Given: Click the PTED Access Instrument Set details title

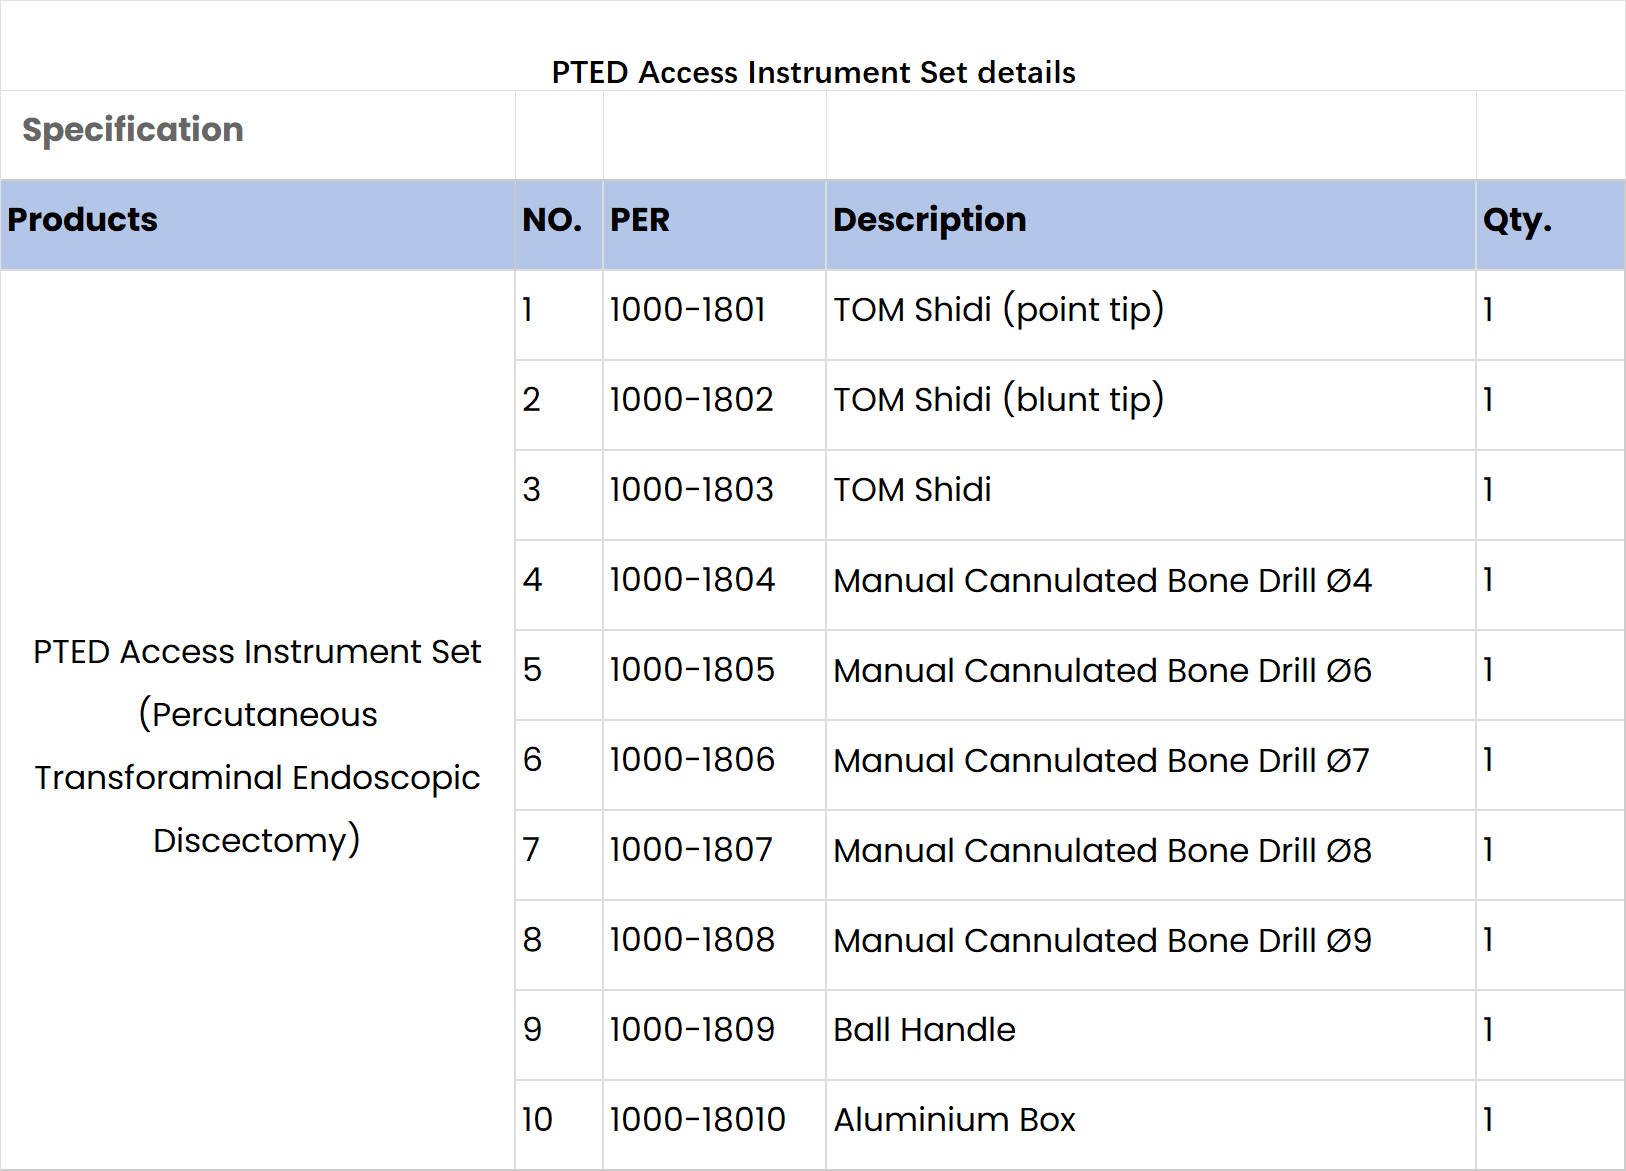Looking at the screenshot, I should 813,72.
